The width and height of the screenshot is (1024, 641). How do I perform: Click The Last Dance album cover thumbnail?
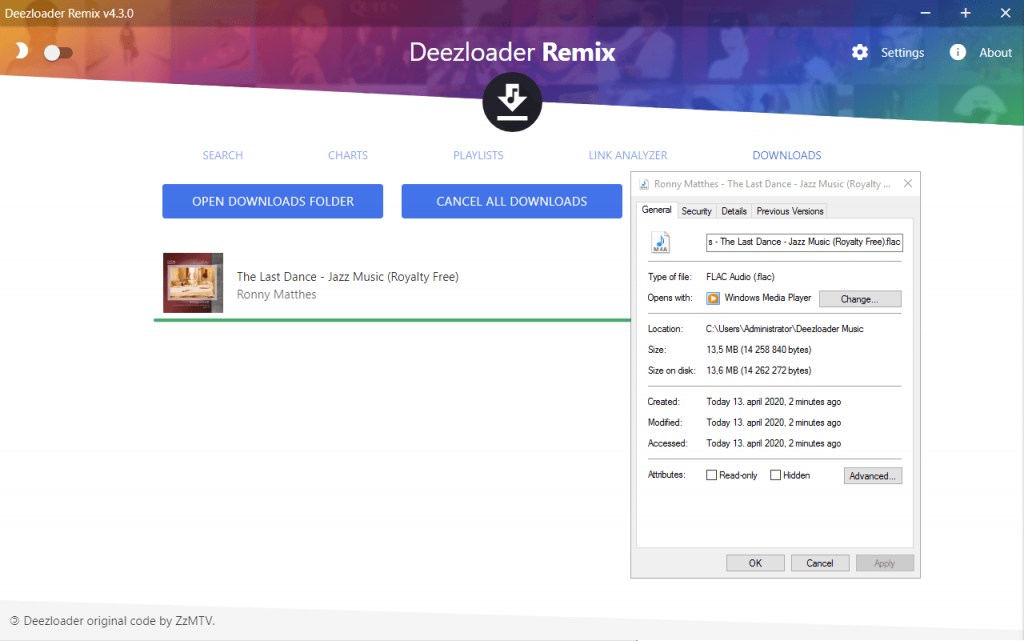(x=193, y=283)
